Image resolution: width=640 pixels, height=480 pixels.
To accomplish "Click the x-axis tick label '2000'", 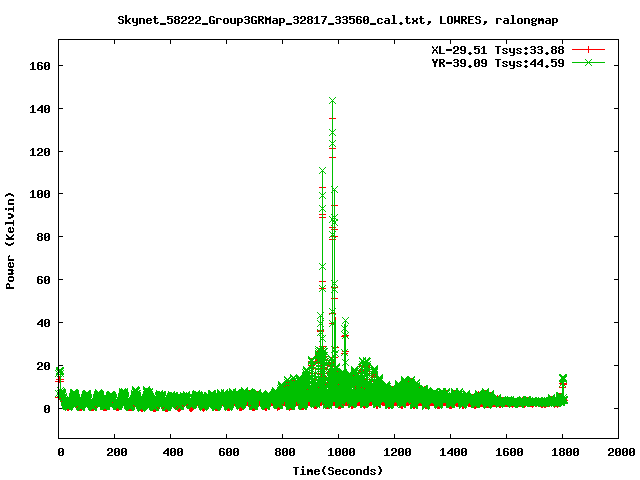I will coord(621,452).
